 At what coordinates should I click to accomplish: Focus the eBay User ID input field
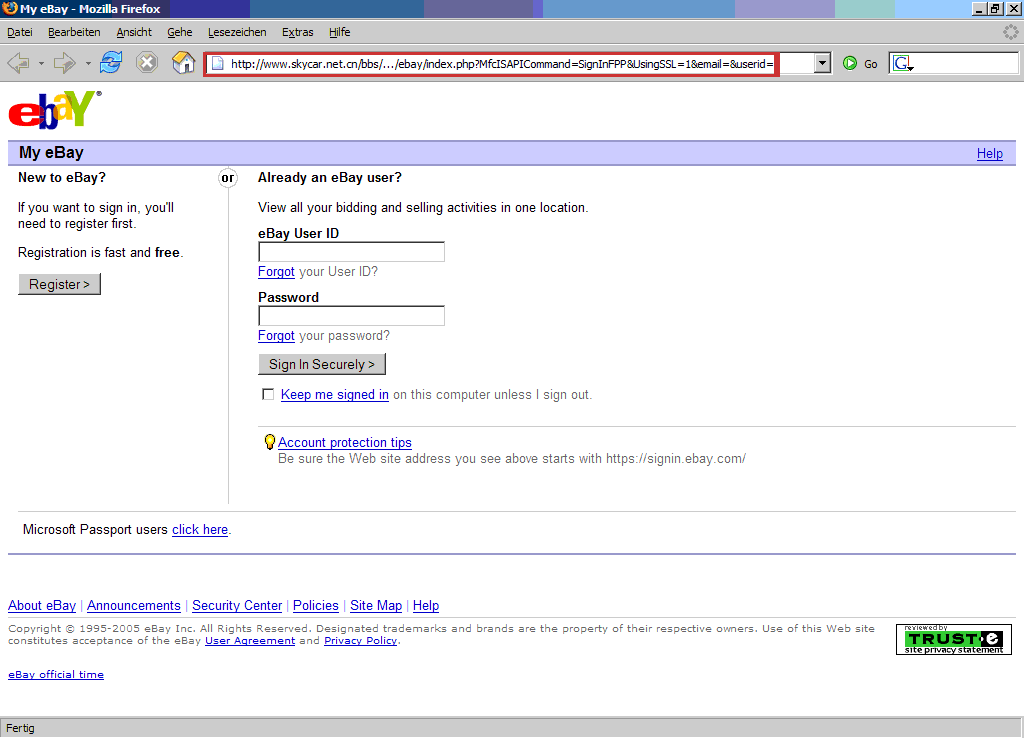coord(351,252)
